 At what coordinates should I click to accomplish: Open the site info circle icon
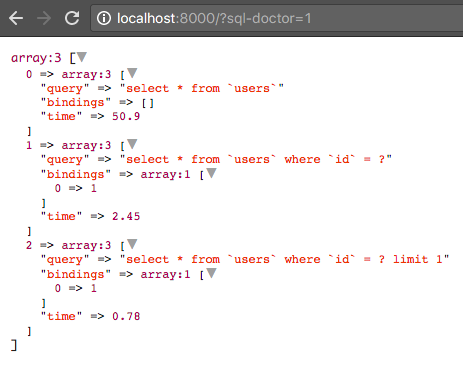pyautogui.click(x=104, y=18)
